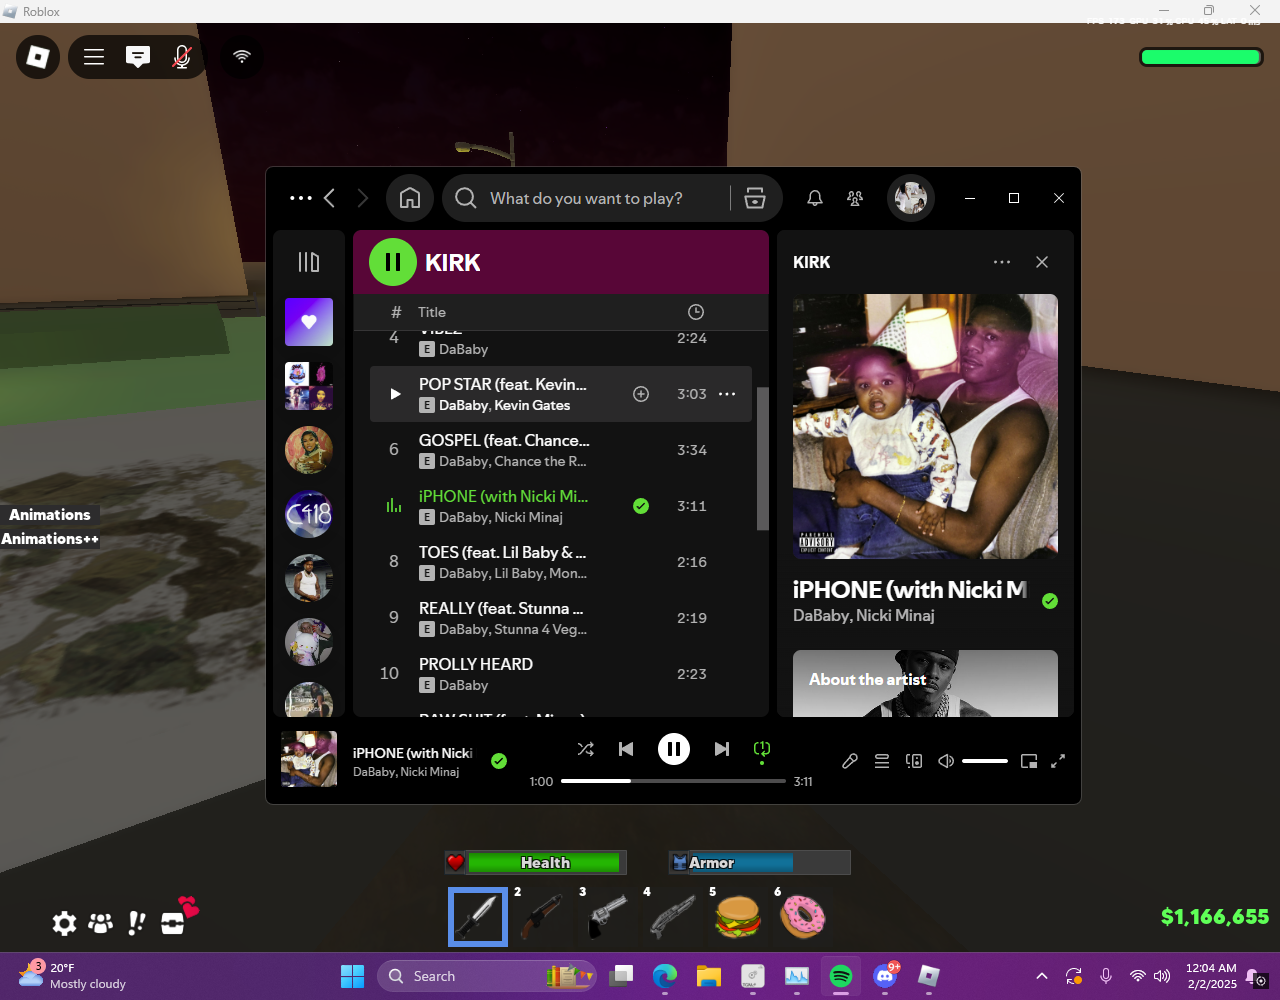This screenshot has width=1280, height=1000.
Task: Open Spotify What's New notifications bell
Action: 815,198
